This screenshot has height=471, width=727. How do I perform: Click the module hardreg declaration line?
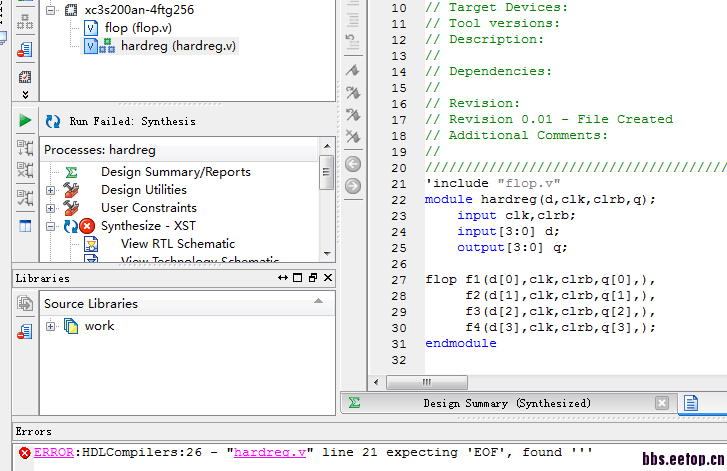pyautogui.click(x=541, y=199)
